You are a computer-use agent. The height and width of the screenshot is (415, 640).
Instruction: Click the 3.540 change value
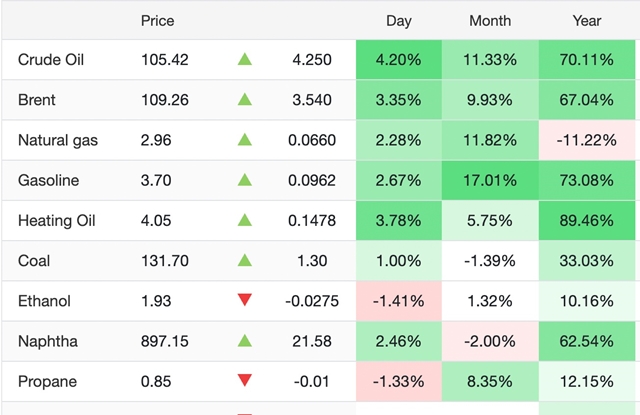pos(312,100)
